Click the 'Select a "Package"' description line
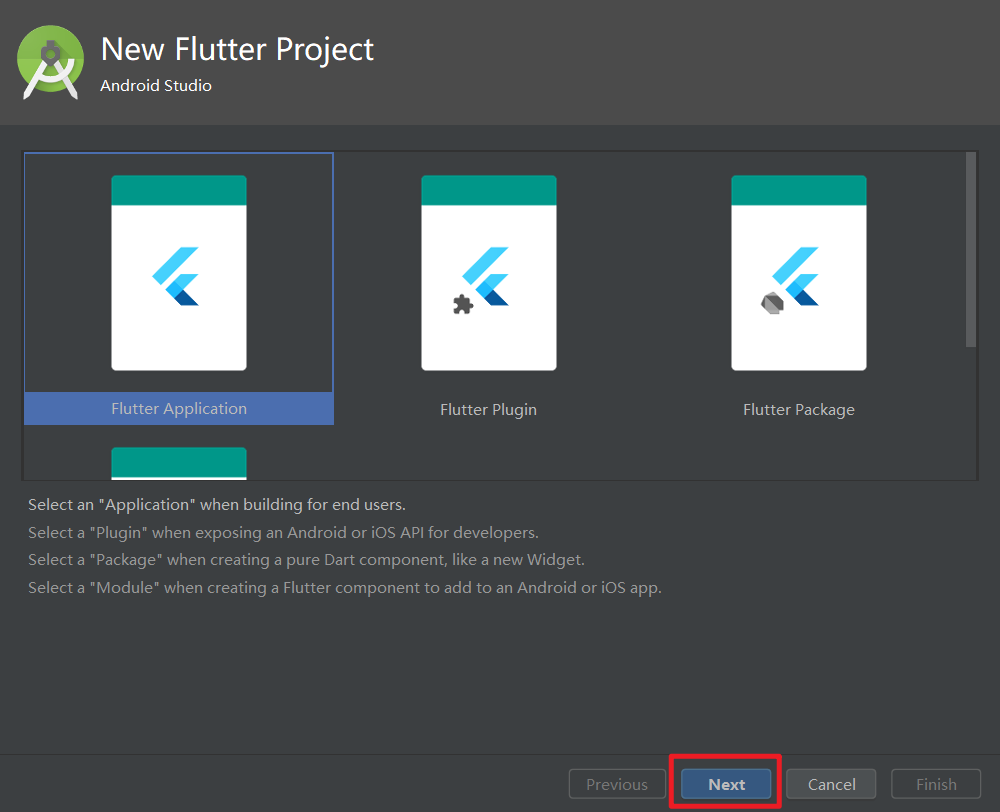Screen dimensions: 1000x812 coord(306,560)
